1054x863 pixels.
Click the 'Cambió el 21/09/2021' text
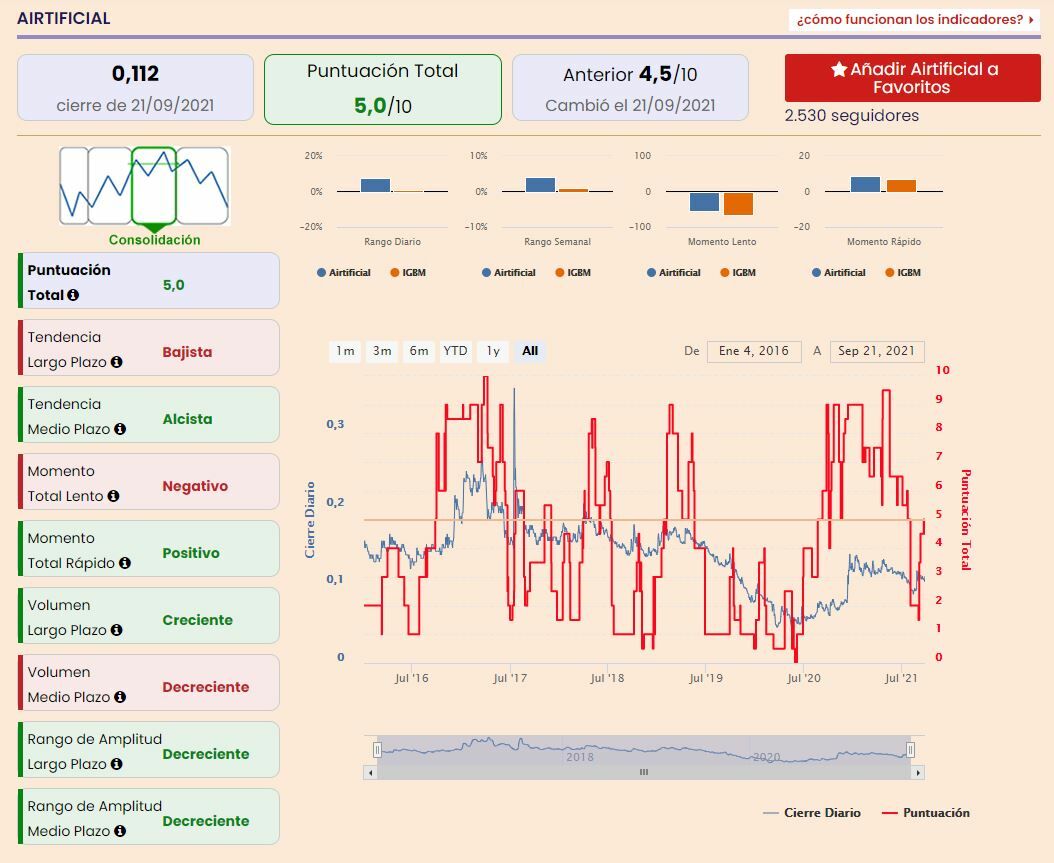click(631, 106)
